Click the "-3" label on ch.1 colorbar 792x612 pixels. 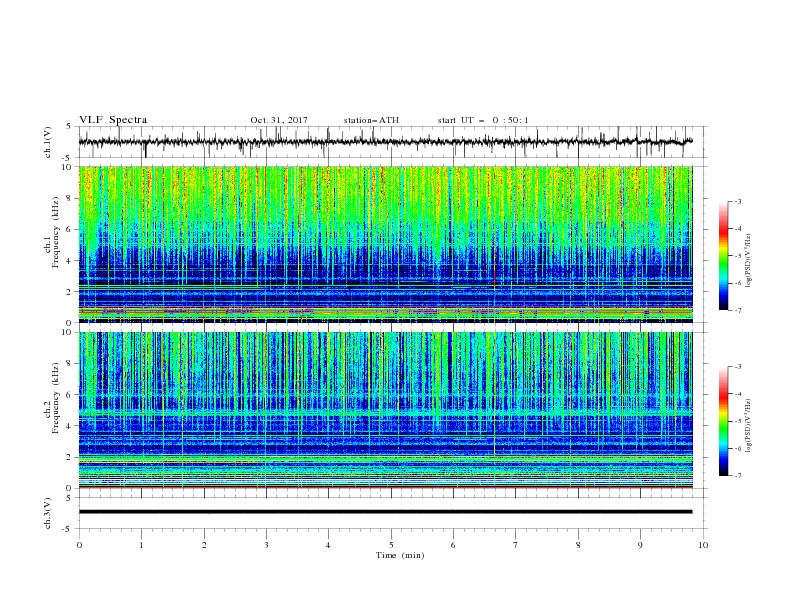tap(738, 201)
